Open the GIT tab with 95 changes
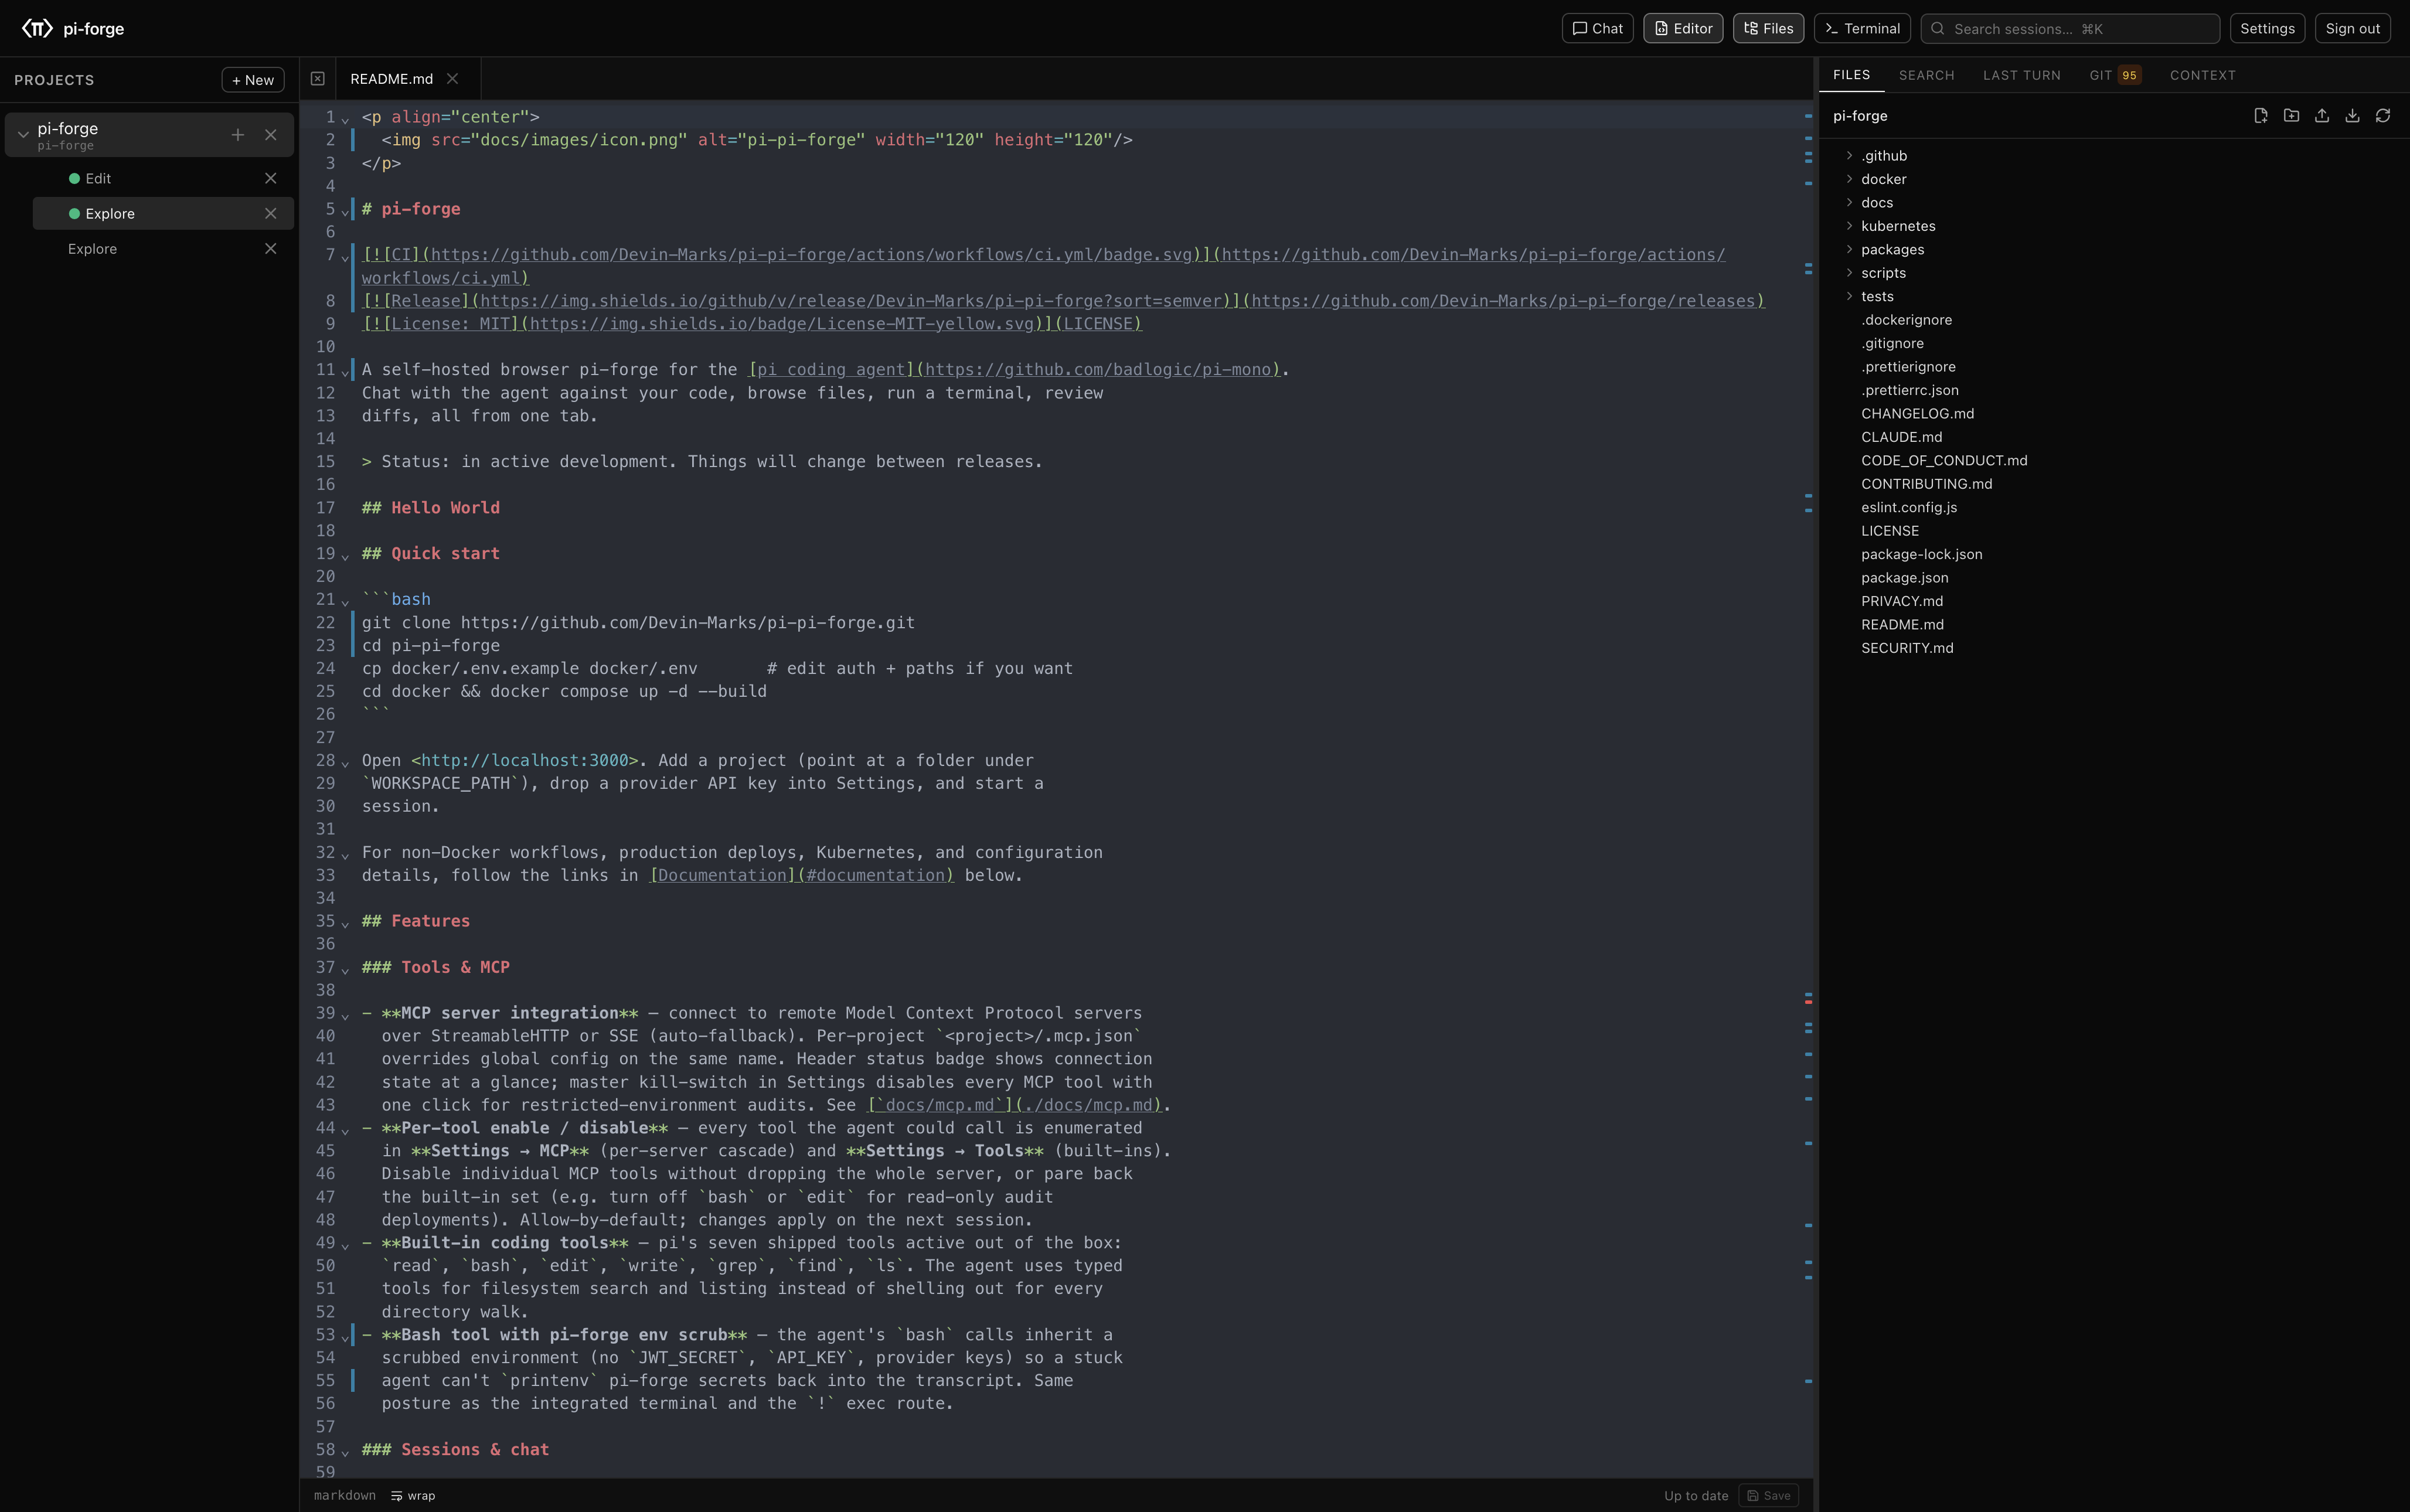 click(2115, 76)
